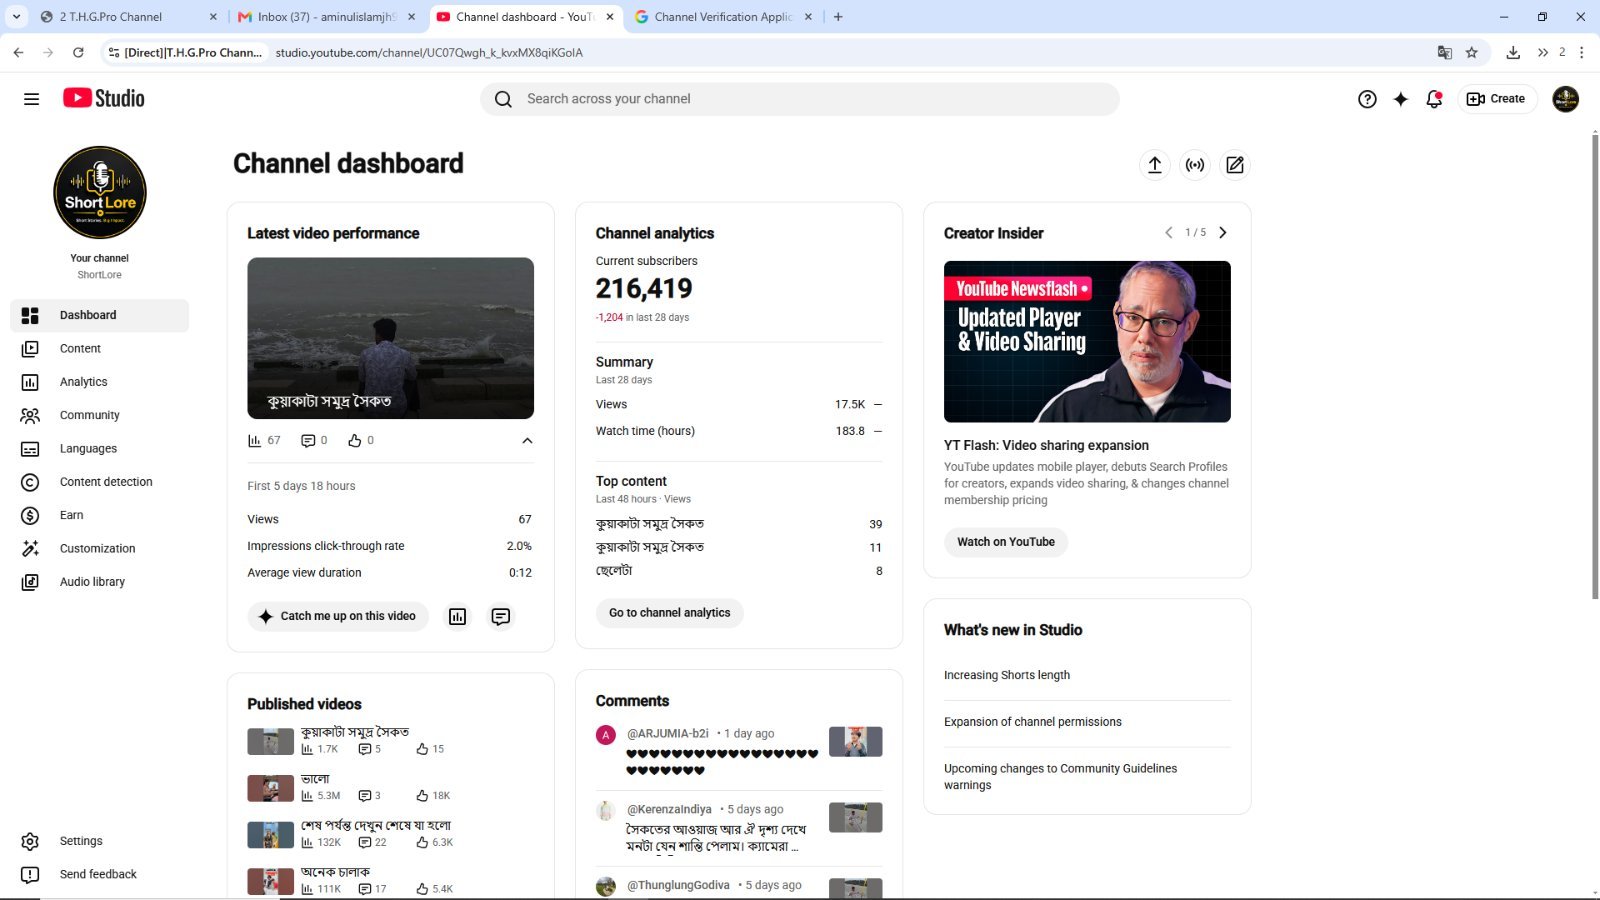Viewport: 1600px width, 900px height.
Task: Click the YouTube Studio logo
Action: (x=104, y=98)
